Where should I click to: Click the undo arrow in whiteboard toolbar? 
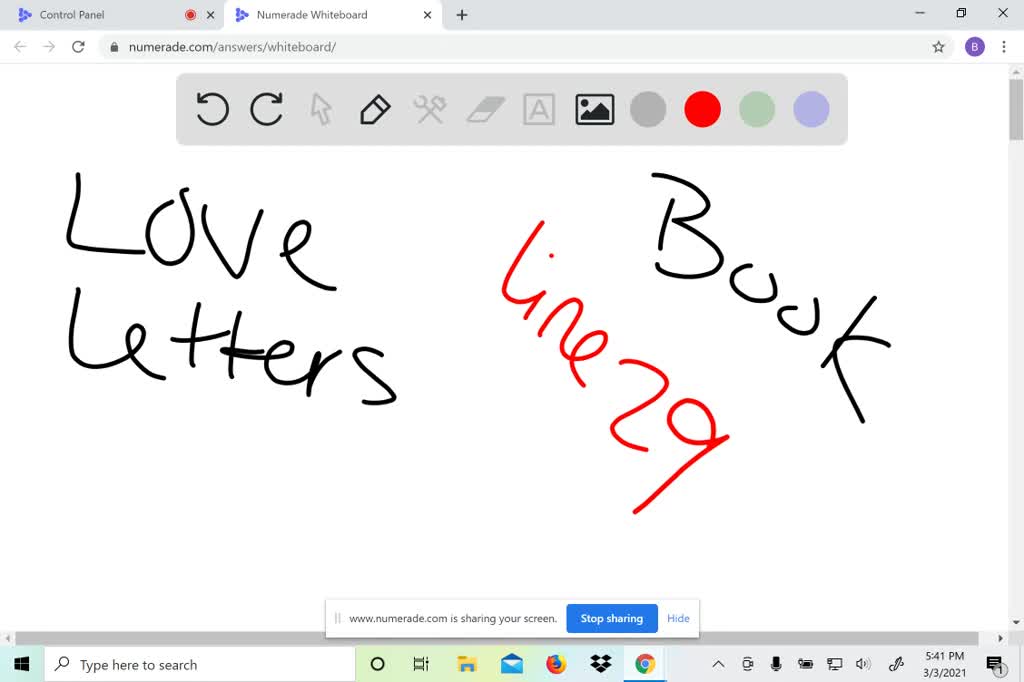click(x=212, y=109)
